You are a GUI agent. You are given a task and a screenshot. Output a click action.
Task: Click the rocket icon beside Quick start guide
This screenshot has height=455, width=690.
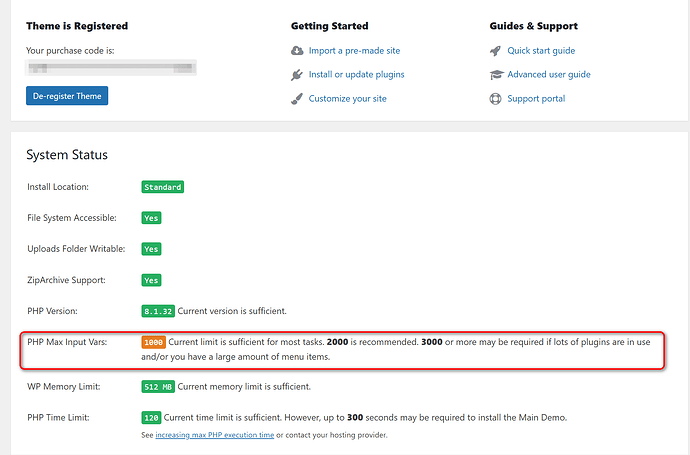point(495,51)
